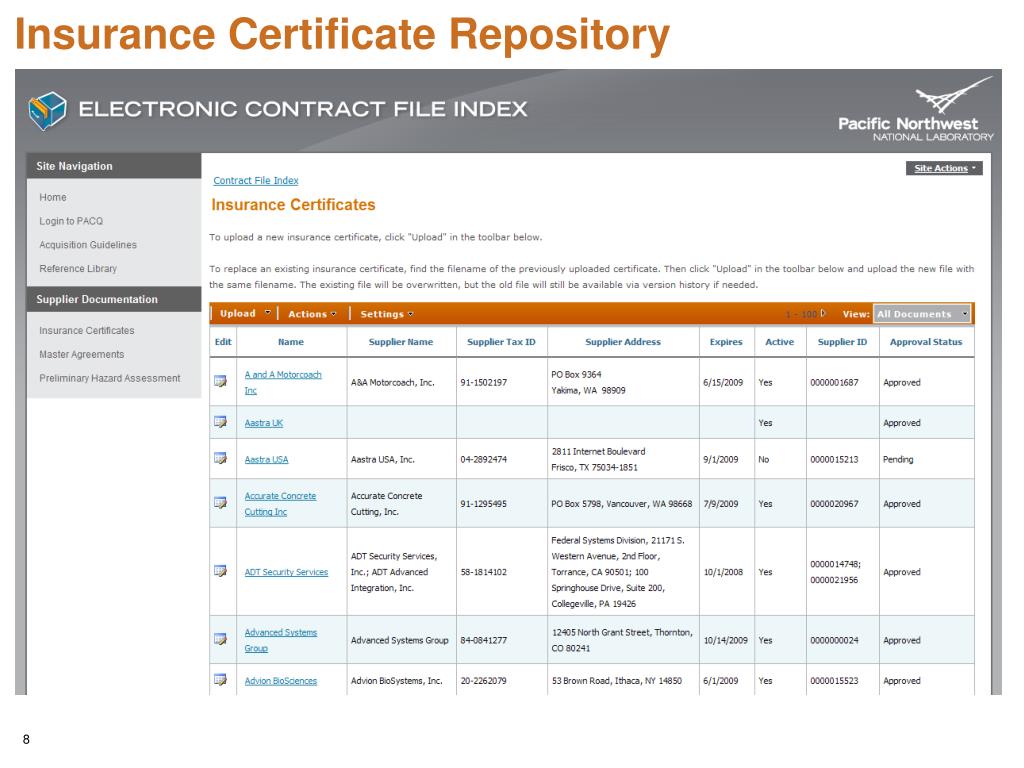Open Master Agreements under Supplier Documentation

click(82, 354)
